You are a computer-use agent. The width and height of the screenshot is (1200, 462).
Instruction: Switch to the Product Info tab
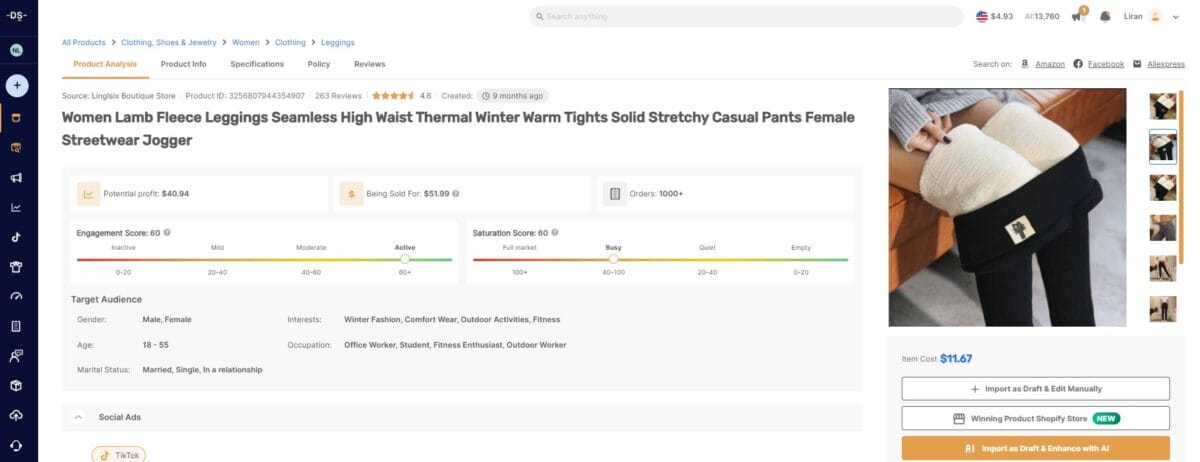[183, 64]
